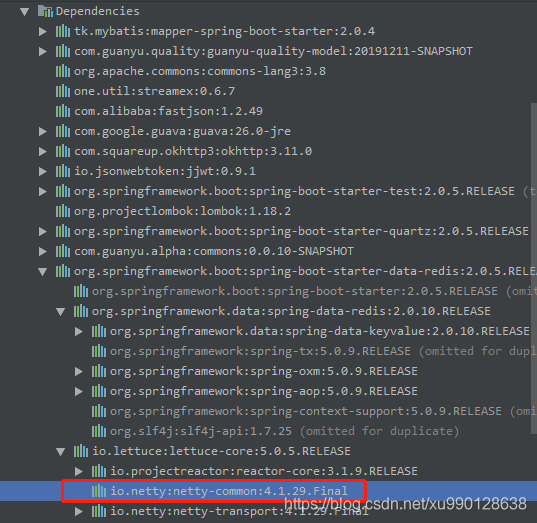The width and height of the screenshot is (537, 523).
Task: Select io.jsonwebtoken:jjwt:0.9.1 text
Action: point(165,171)
